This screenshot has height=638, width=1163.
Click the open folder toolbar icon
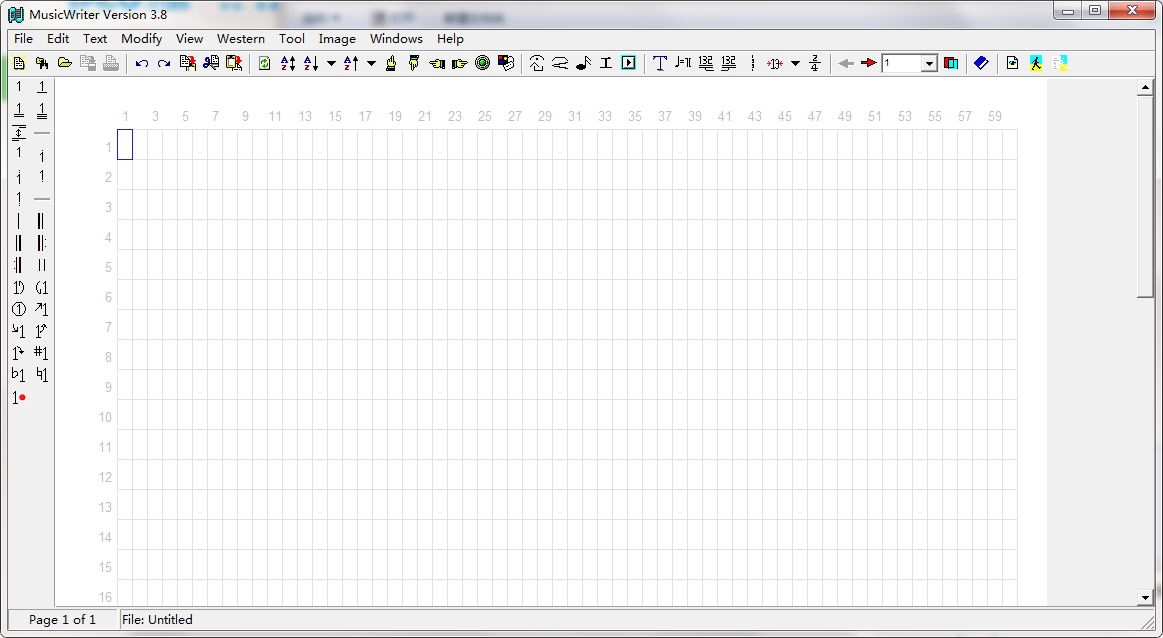(64, 63)
